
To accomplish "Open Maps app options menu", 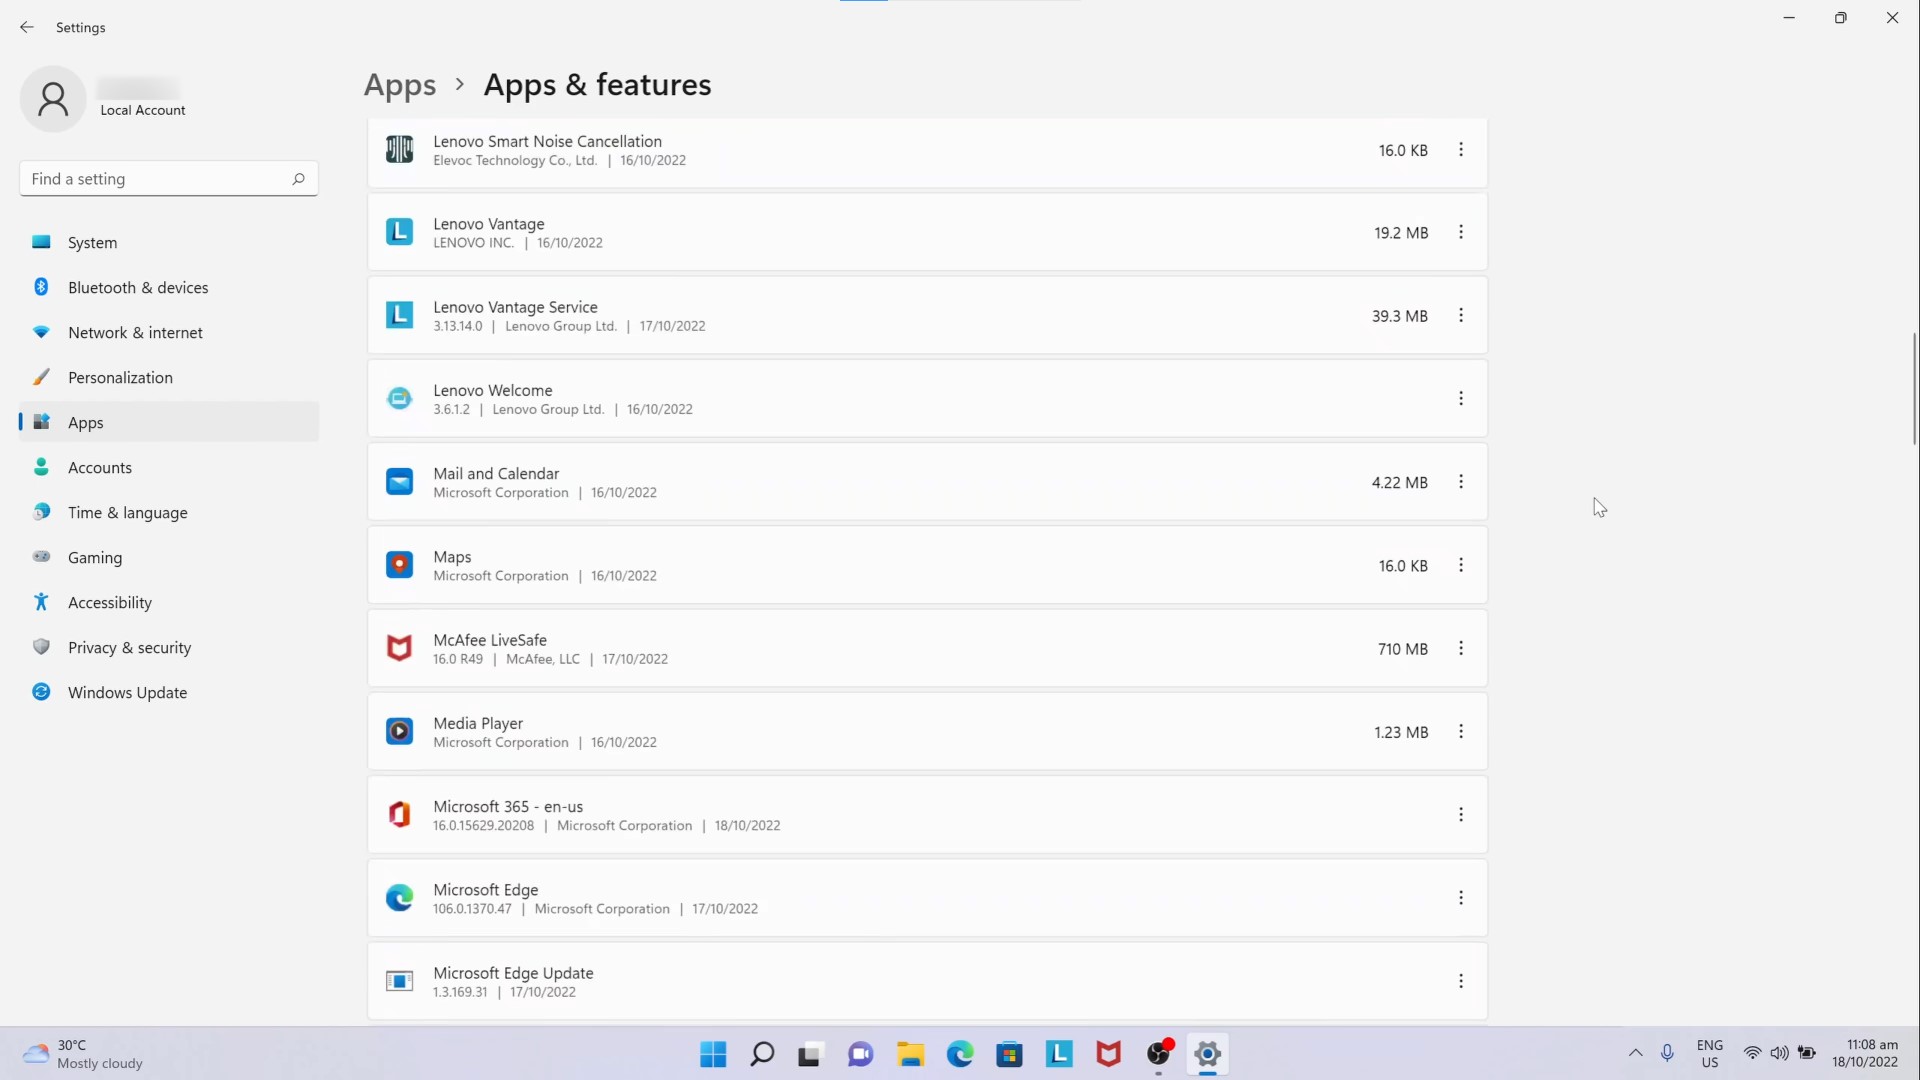I will coord(1460,564).
